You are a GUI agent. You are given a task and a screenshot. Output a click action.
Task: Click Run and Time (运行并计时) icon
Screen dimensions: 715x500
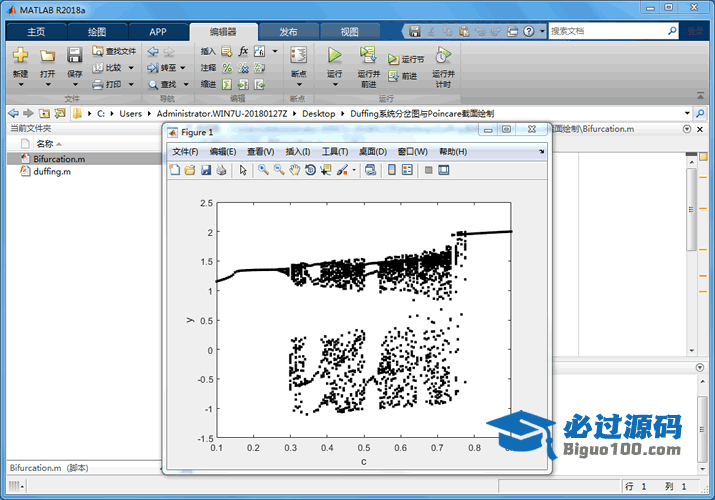click(443, 55)
